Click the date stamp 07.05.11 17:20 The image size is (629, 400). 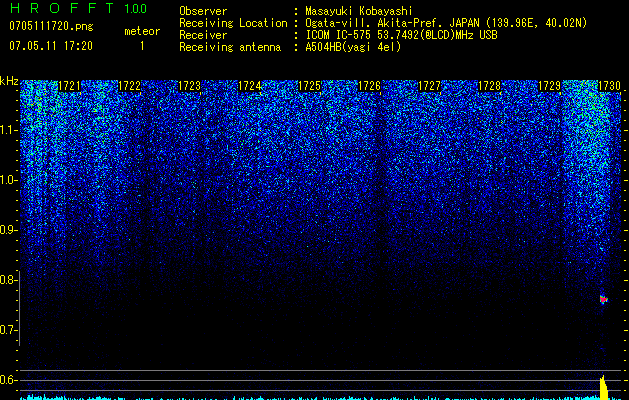(x=51, y=46)
